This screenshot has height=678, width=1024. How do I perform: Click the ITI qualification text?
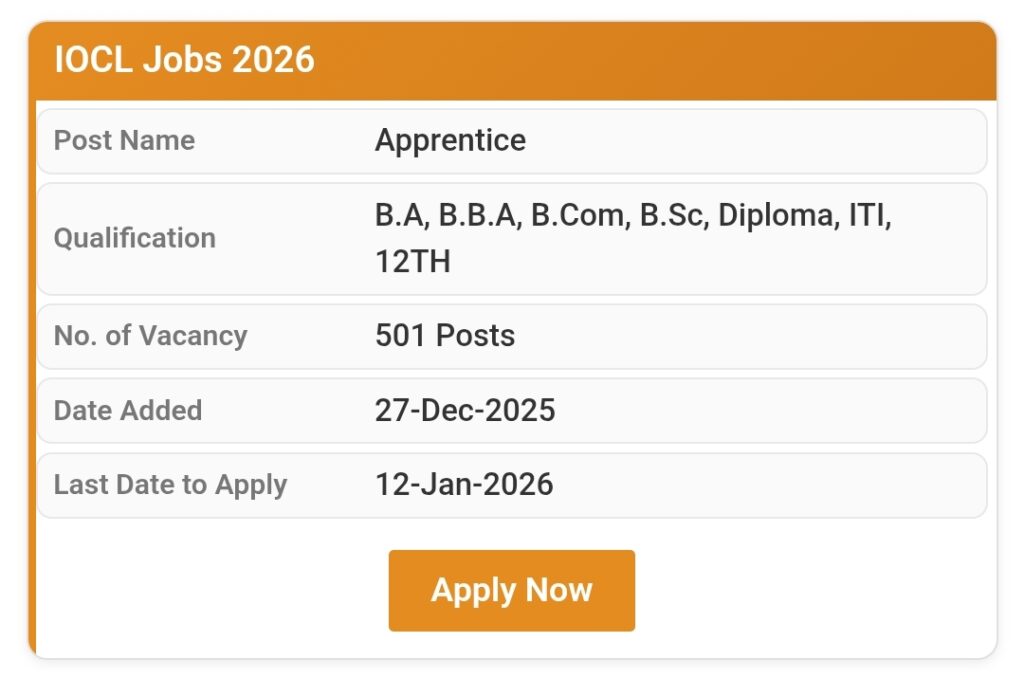(867, 215)
